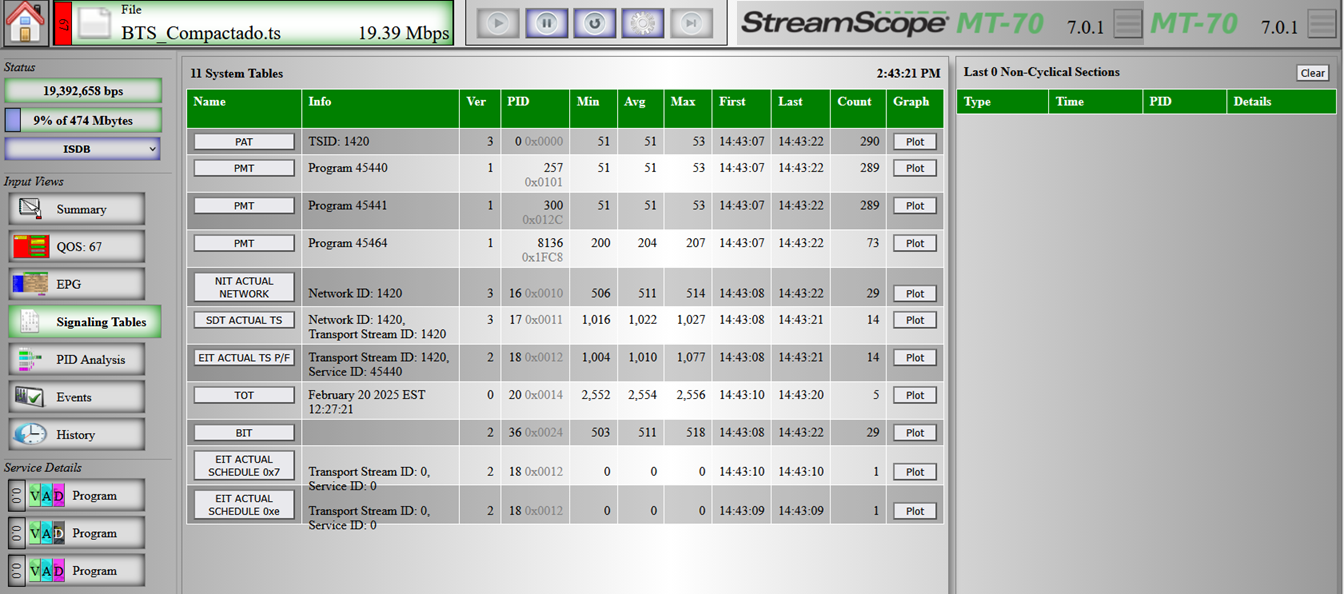Pause the stream playback
1344x594 pixels.
546,22
